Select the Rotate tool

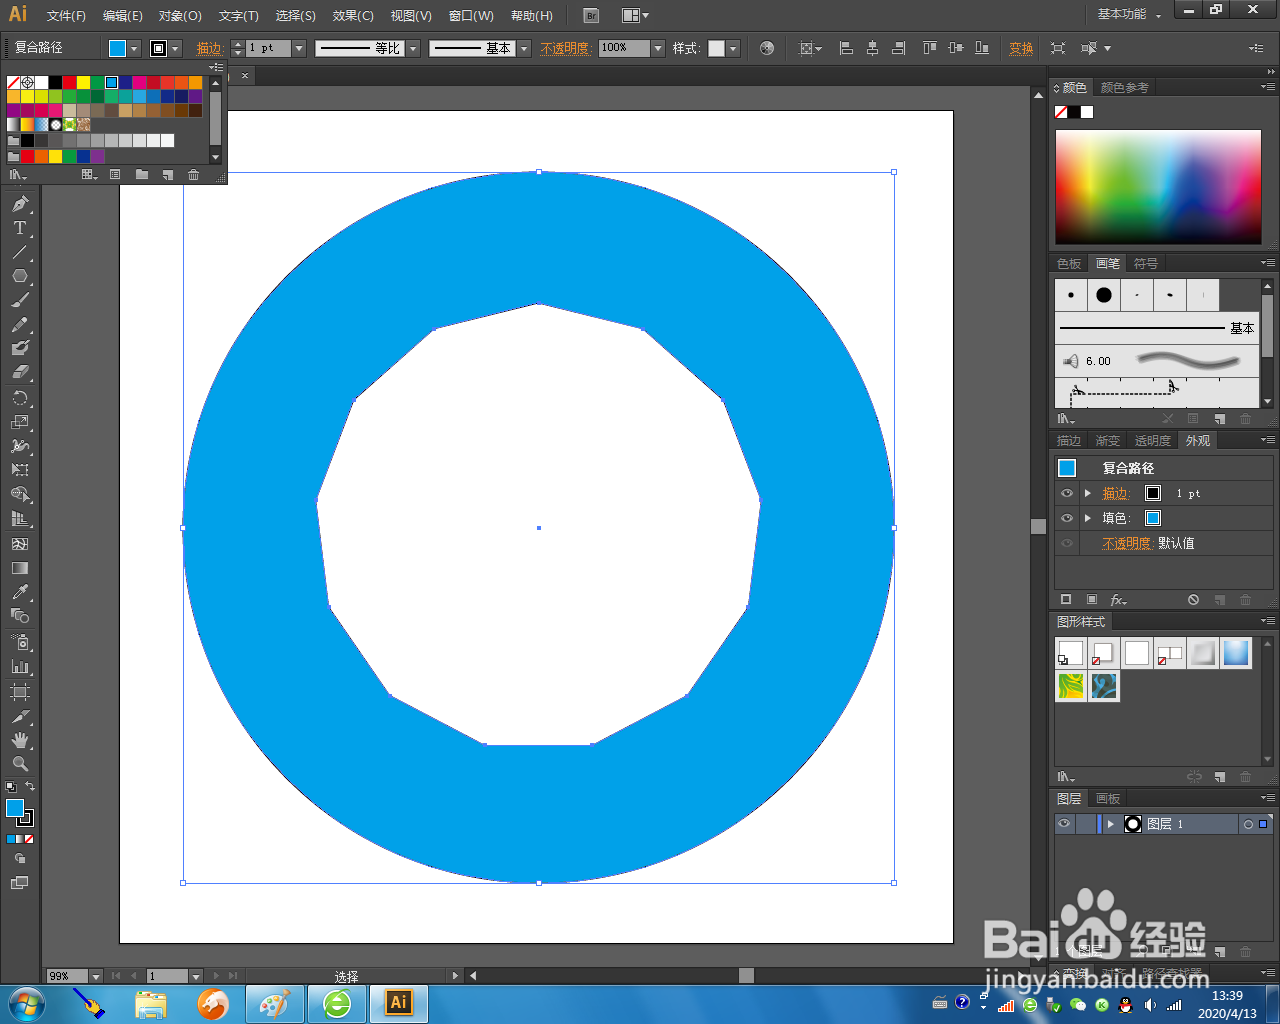(20, 398)
